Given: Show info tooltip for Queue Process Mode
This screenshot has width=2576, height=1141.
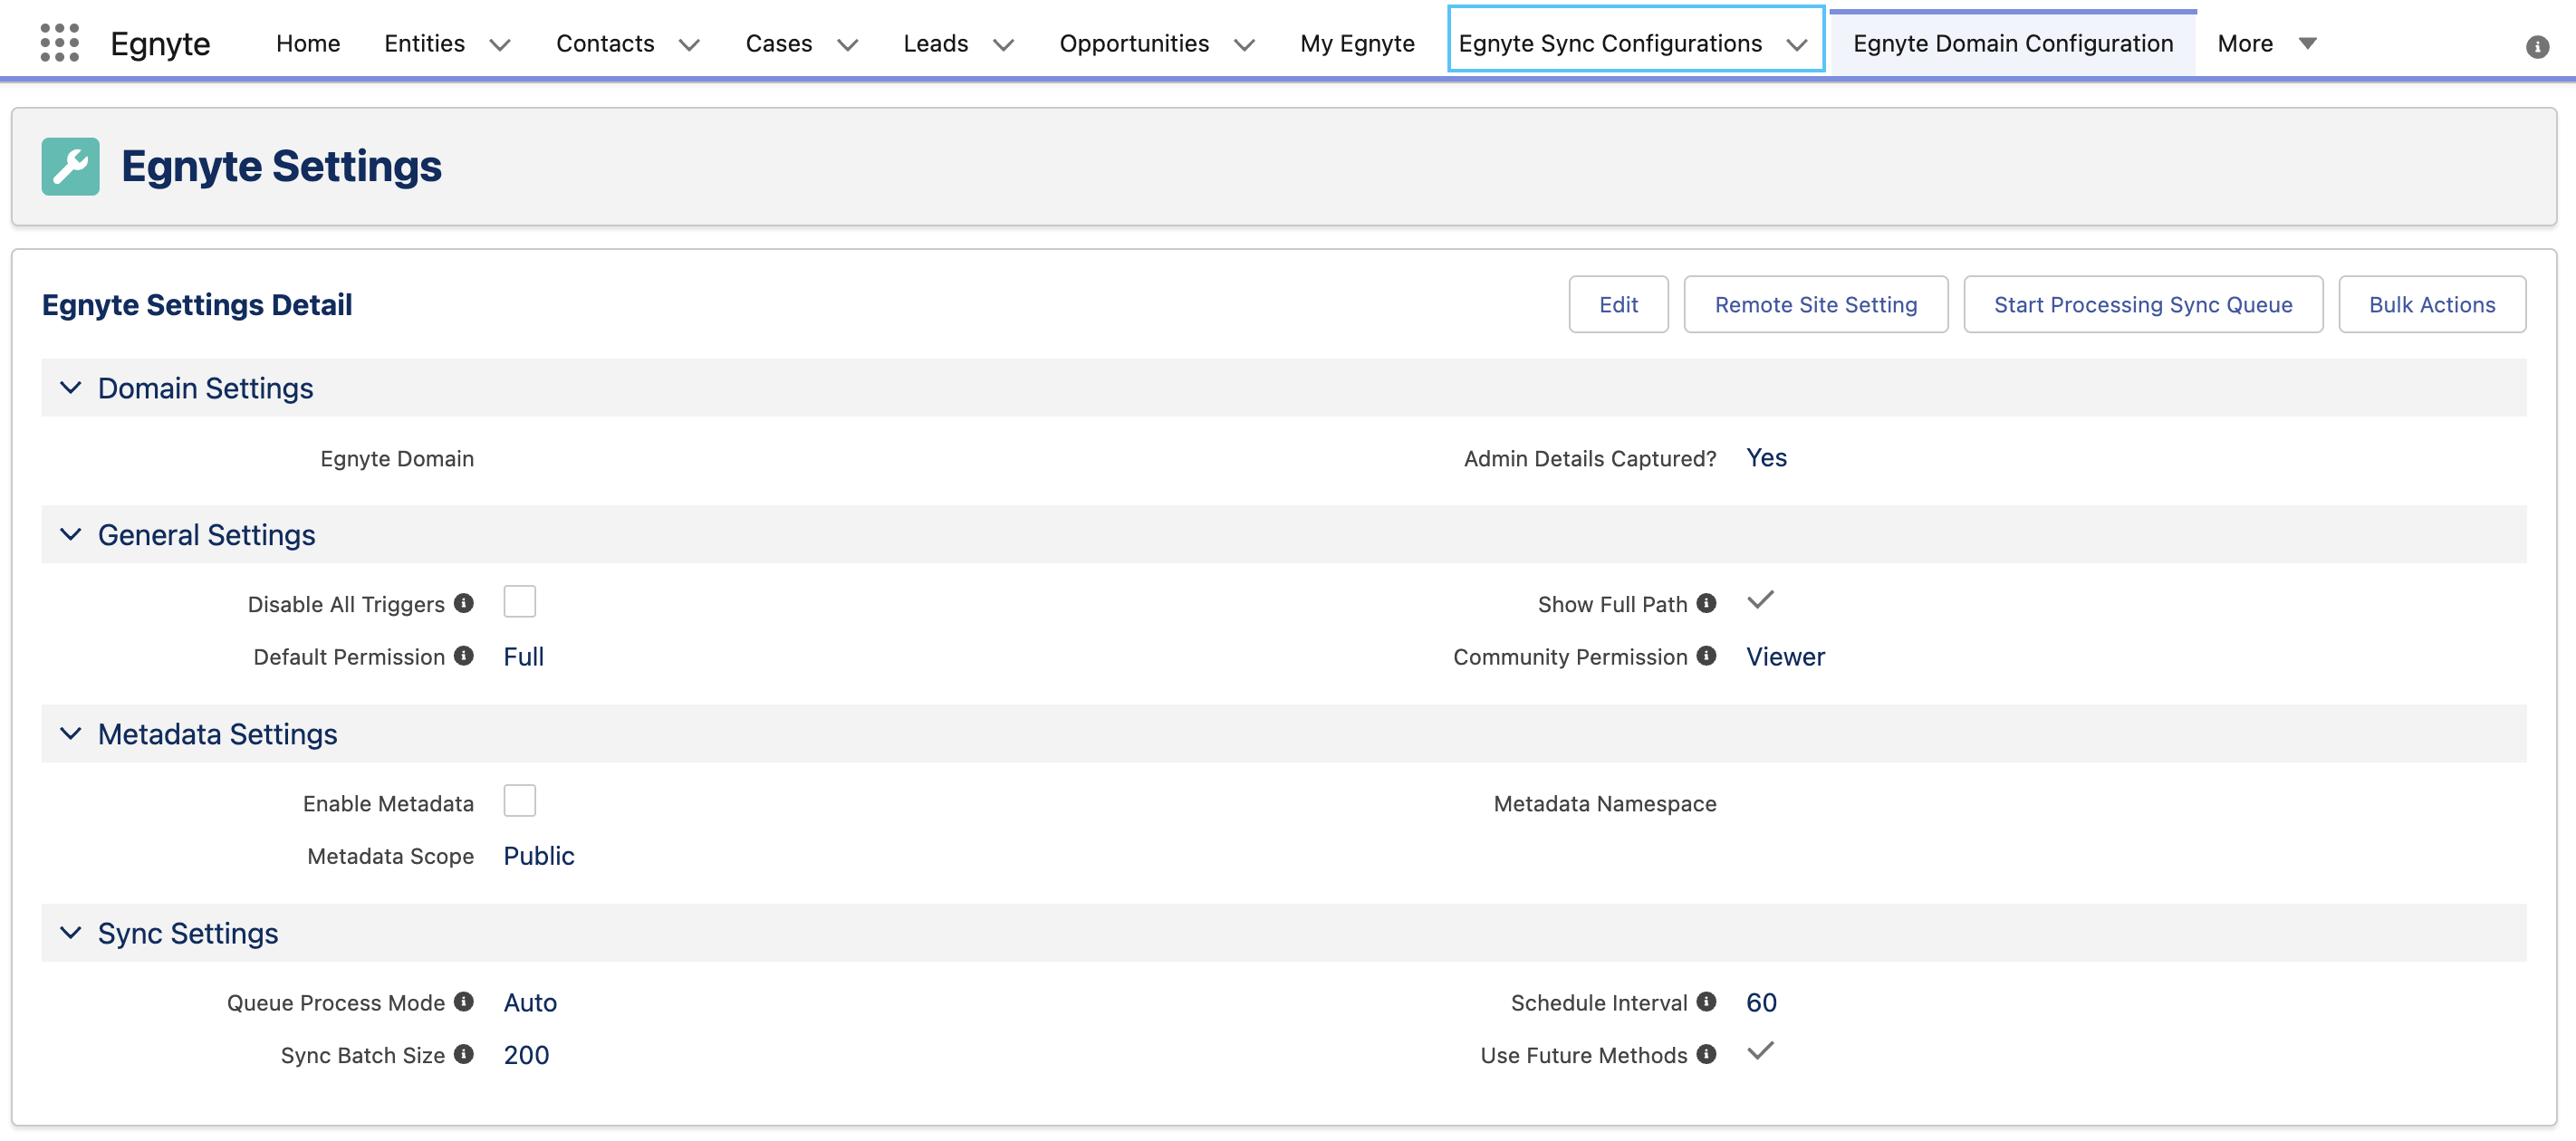Looking at the screenshot, I should (464, 1002).
